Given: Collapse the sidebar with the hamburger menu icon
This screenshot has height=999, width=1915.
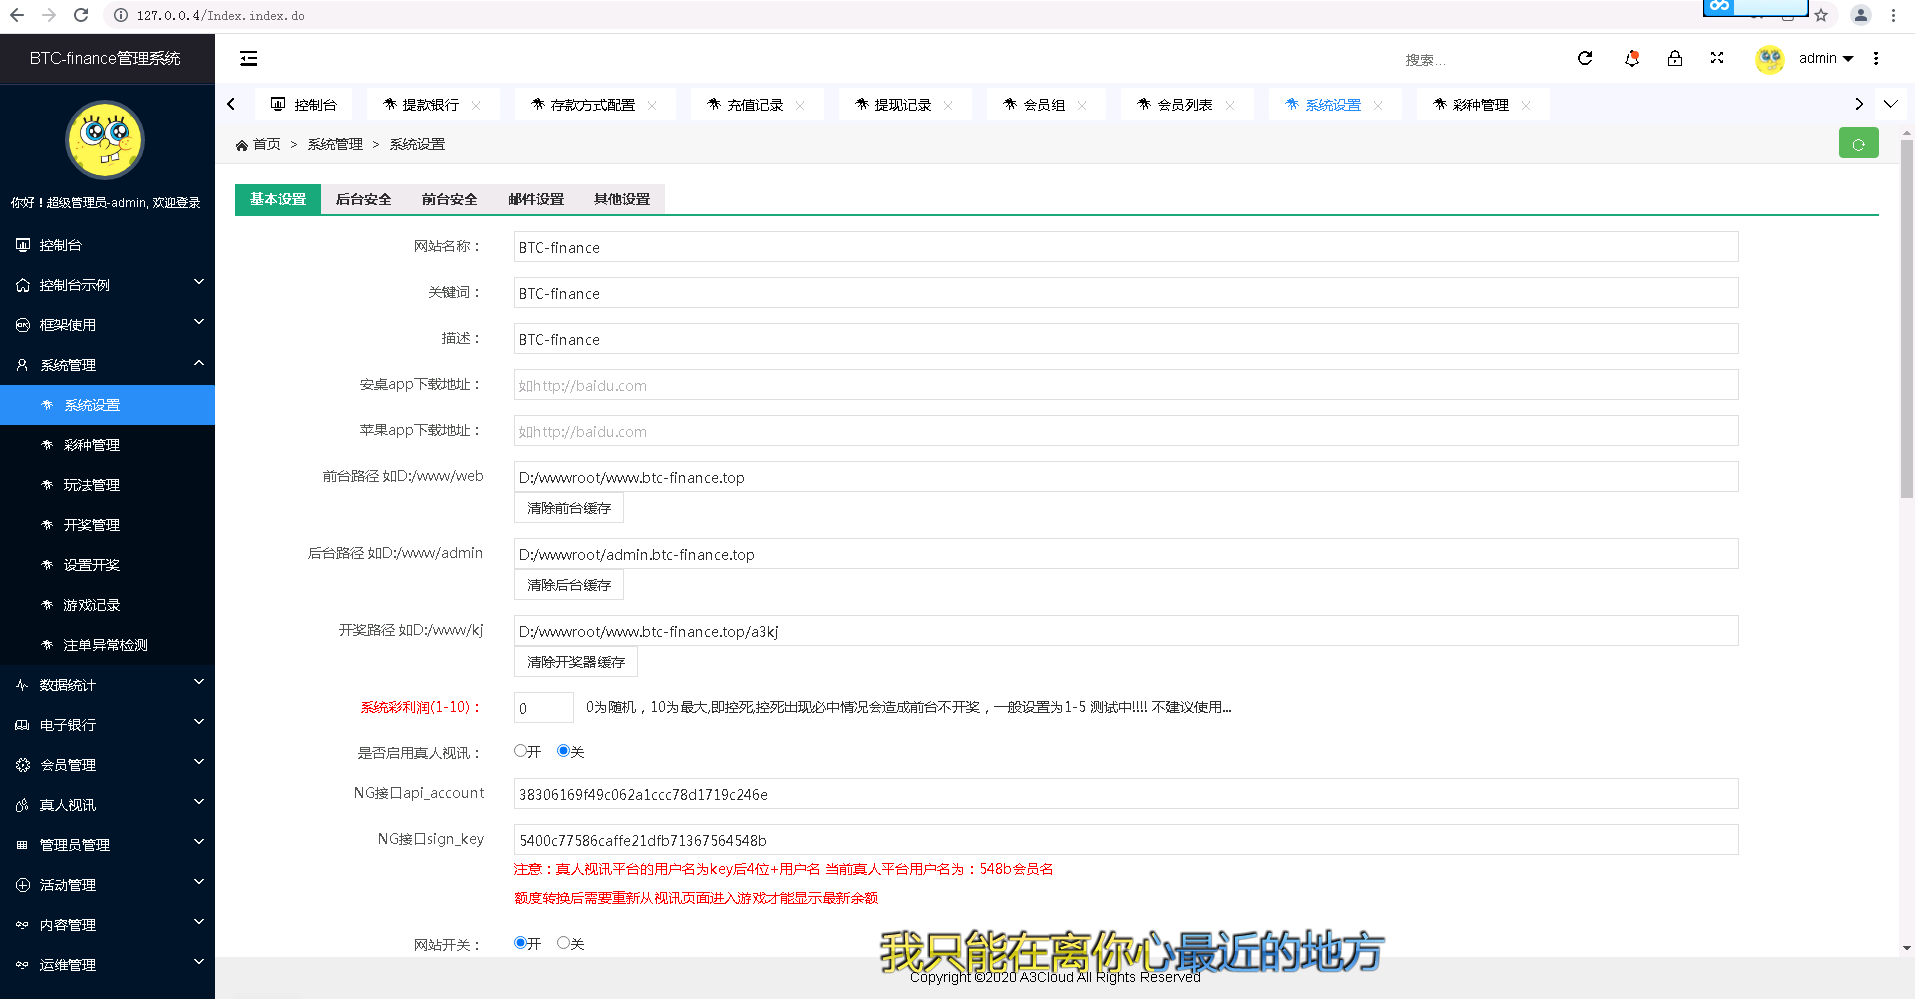Looking at the screenshot, I should click(248, 59).
